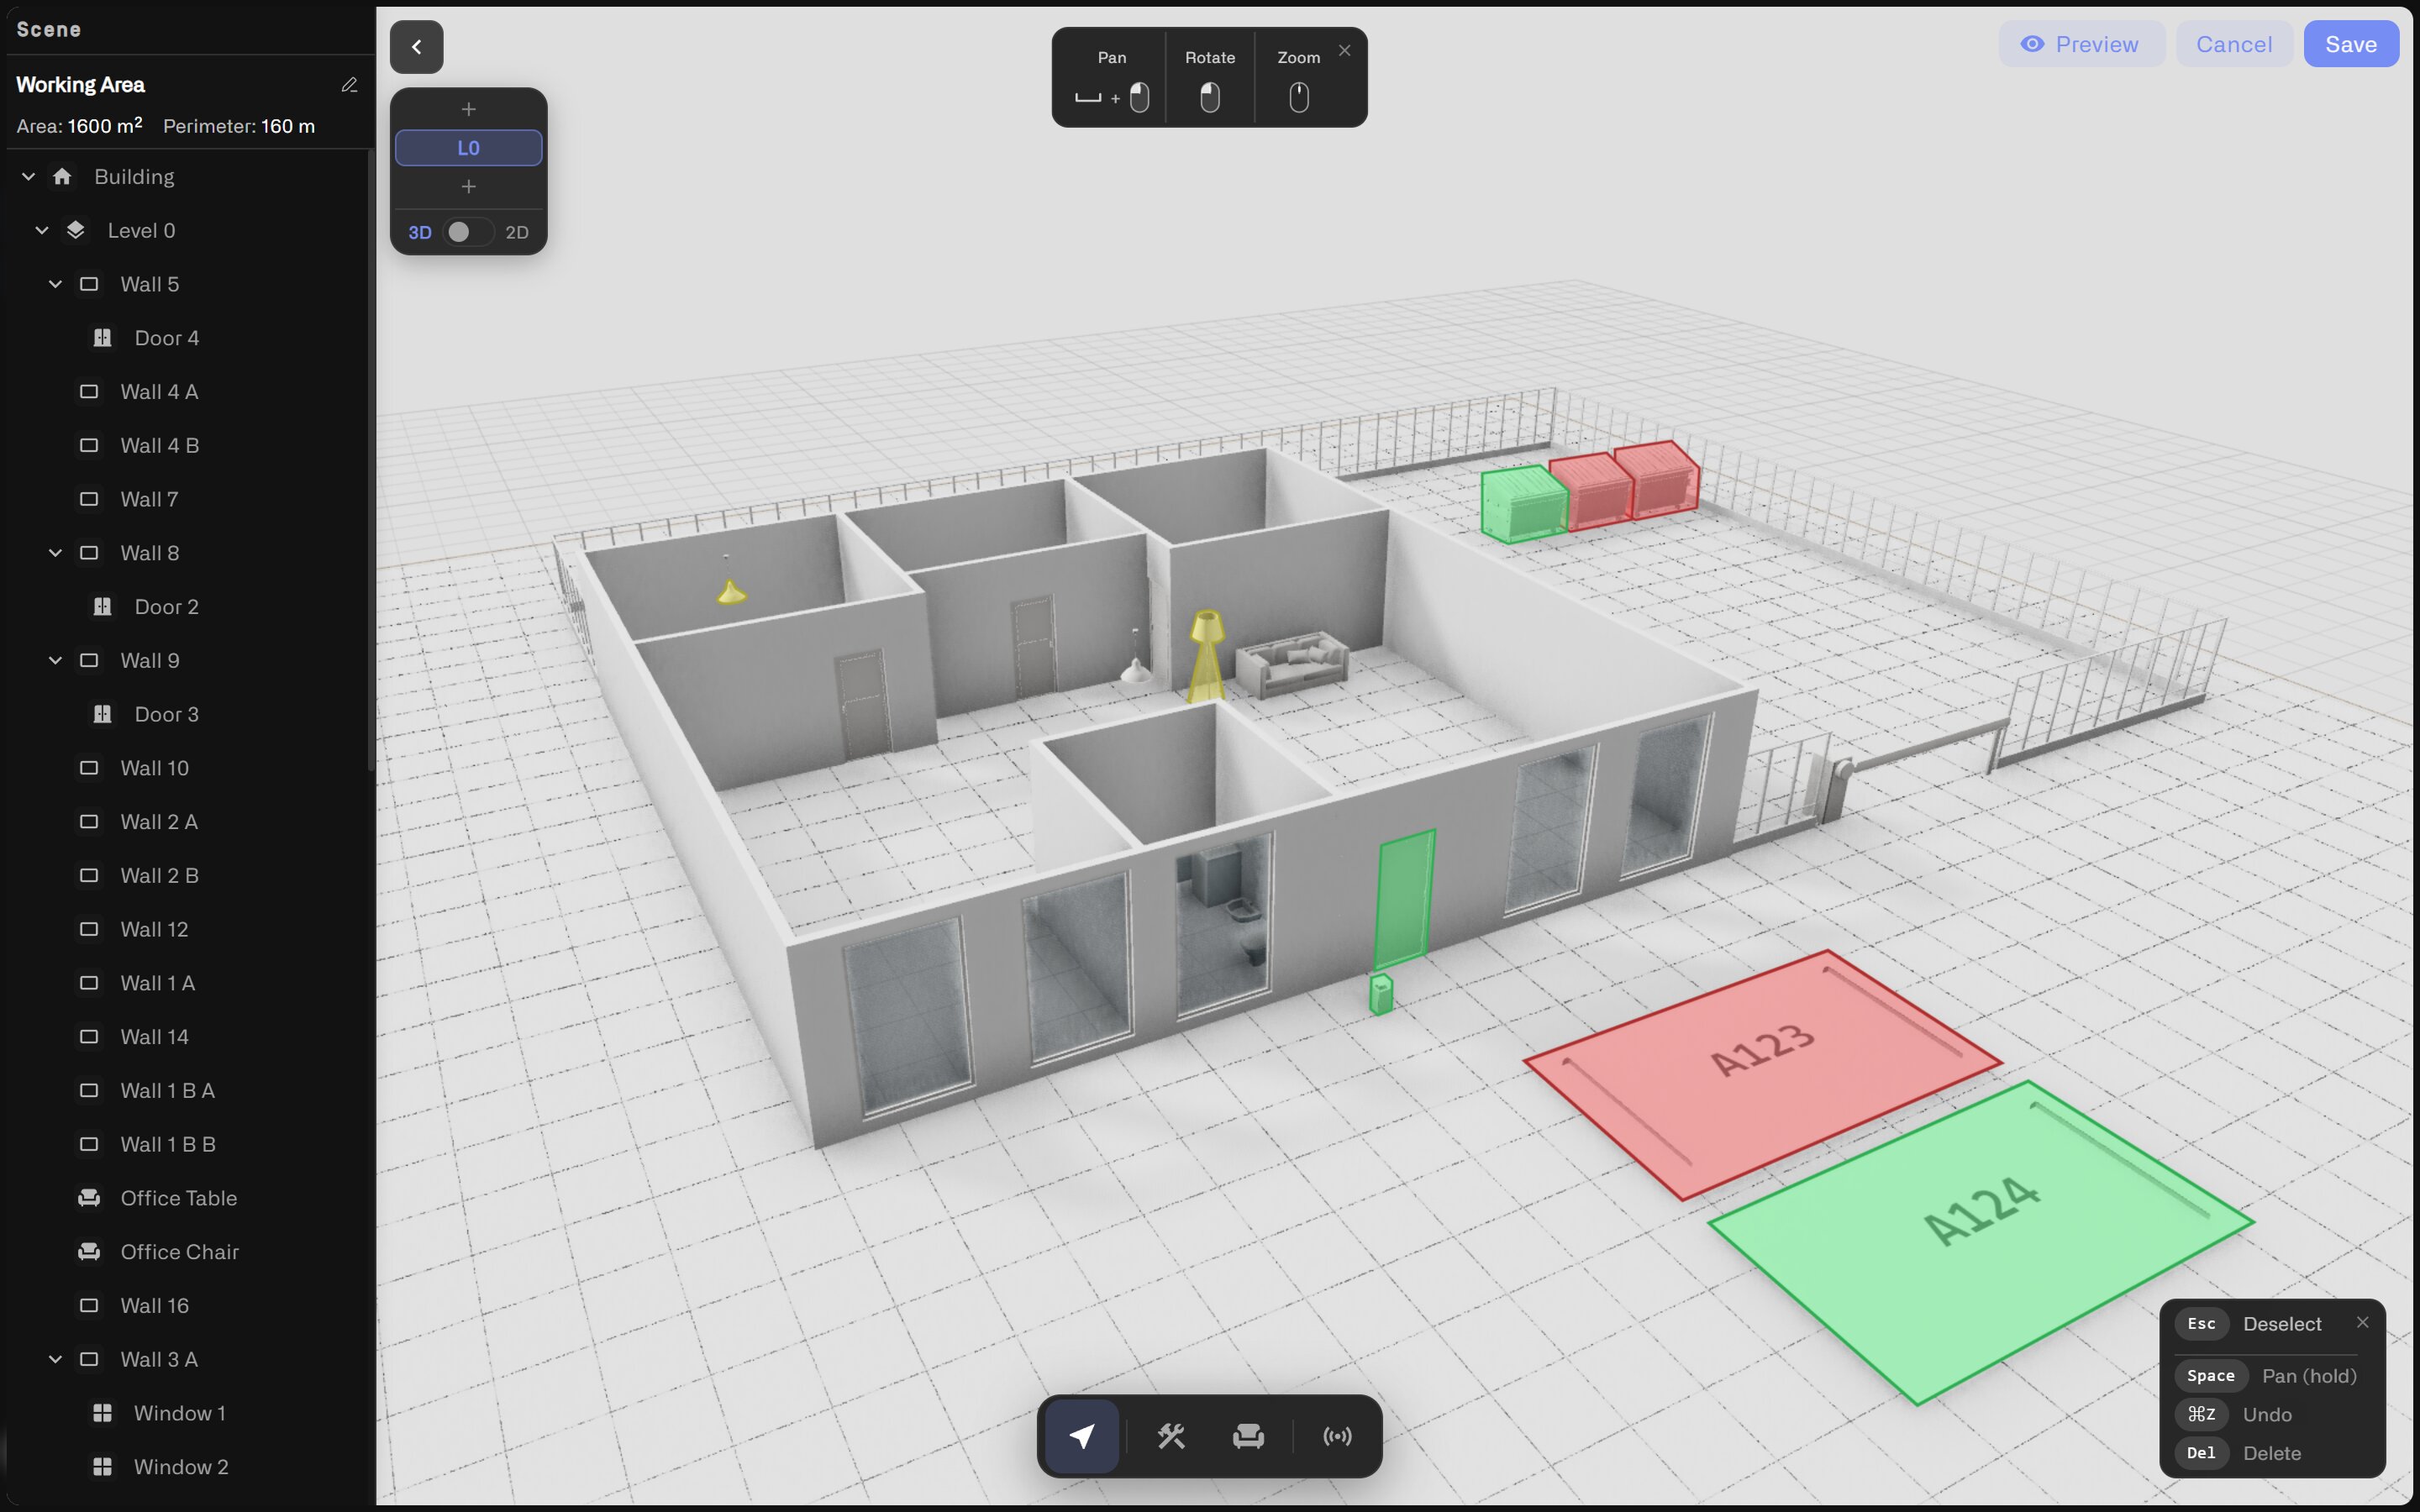Collapse Wall 5 children
This screenshot has height=1512, width=2420.
(56, 284)
